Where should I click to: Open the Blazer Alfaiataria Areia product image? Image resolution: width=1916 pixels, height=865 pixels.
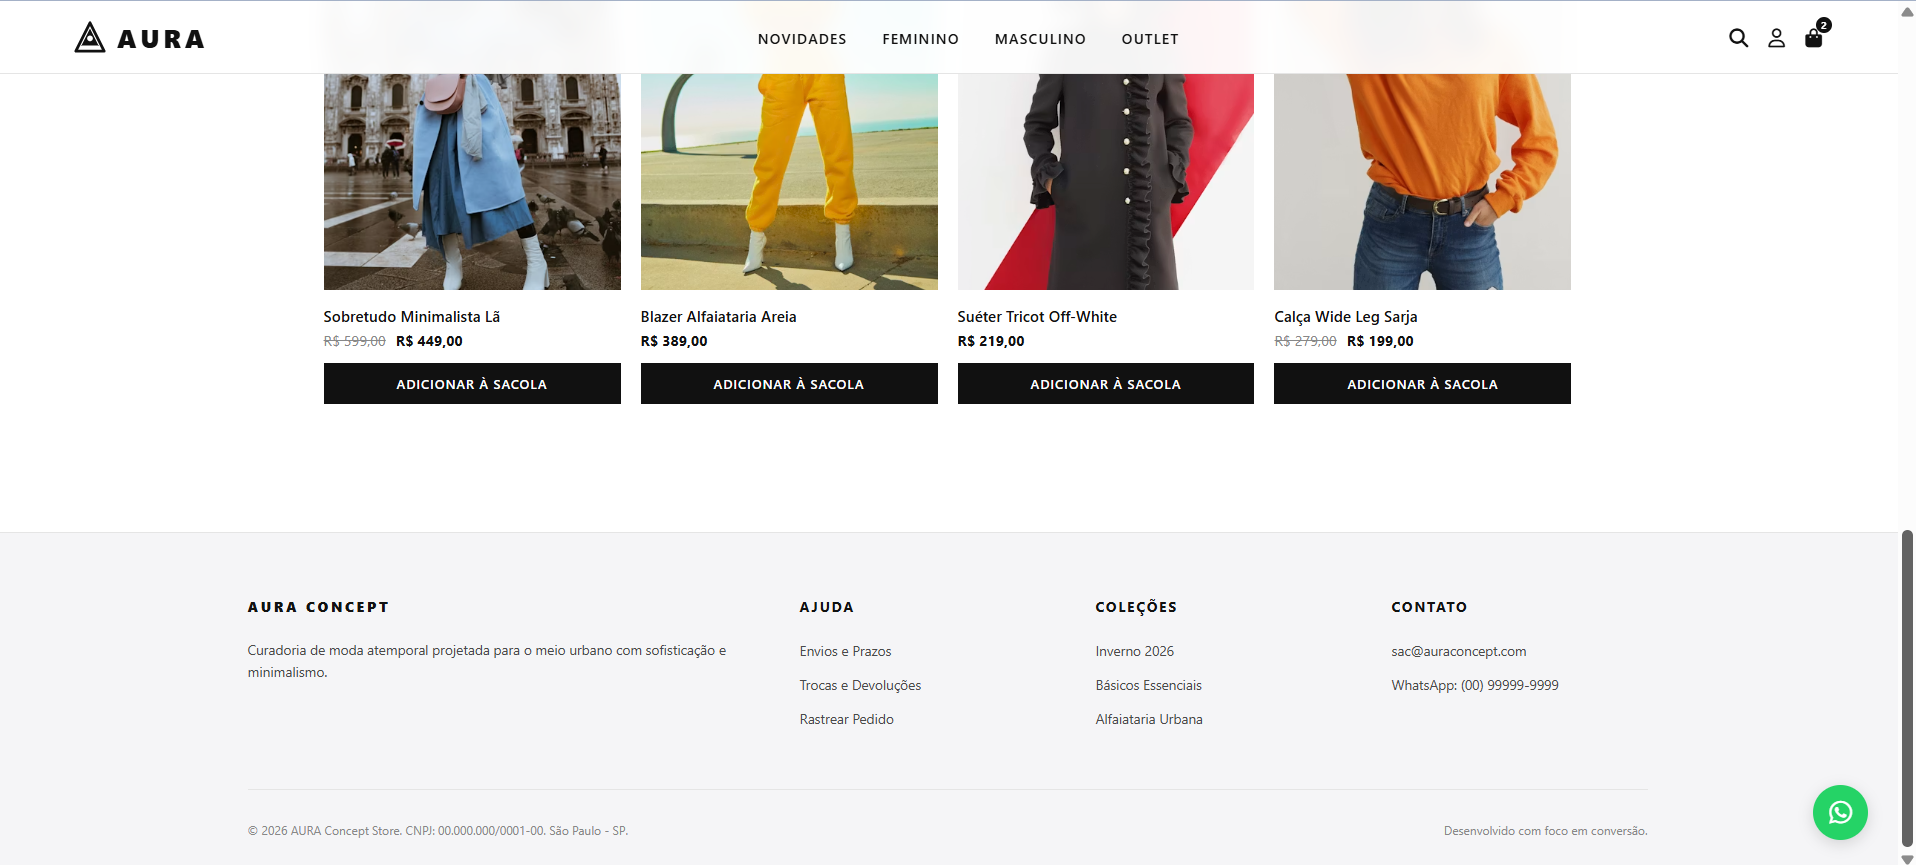pos(789,181)
